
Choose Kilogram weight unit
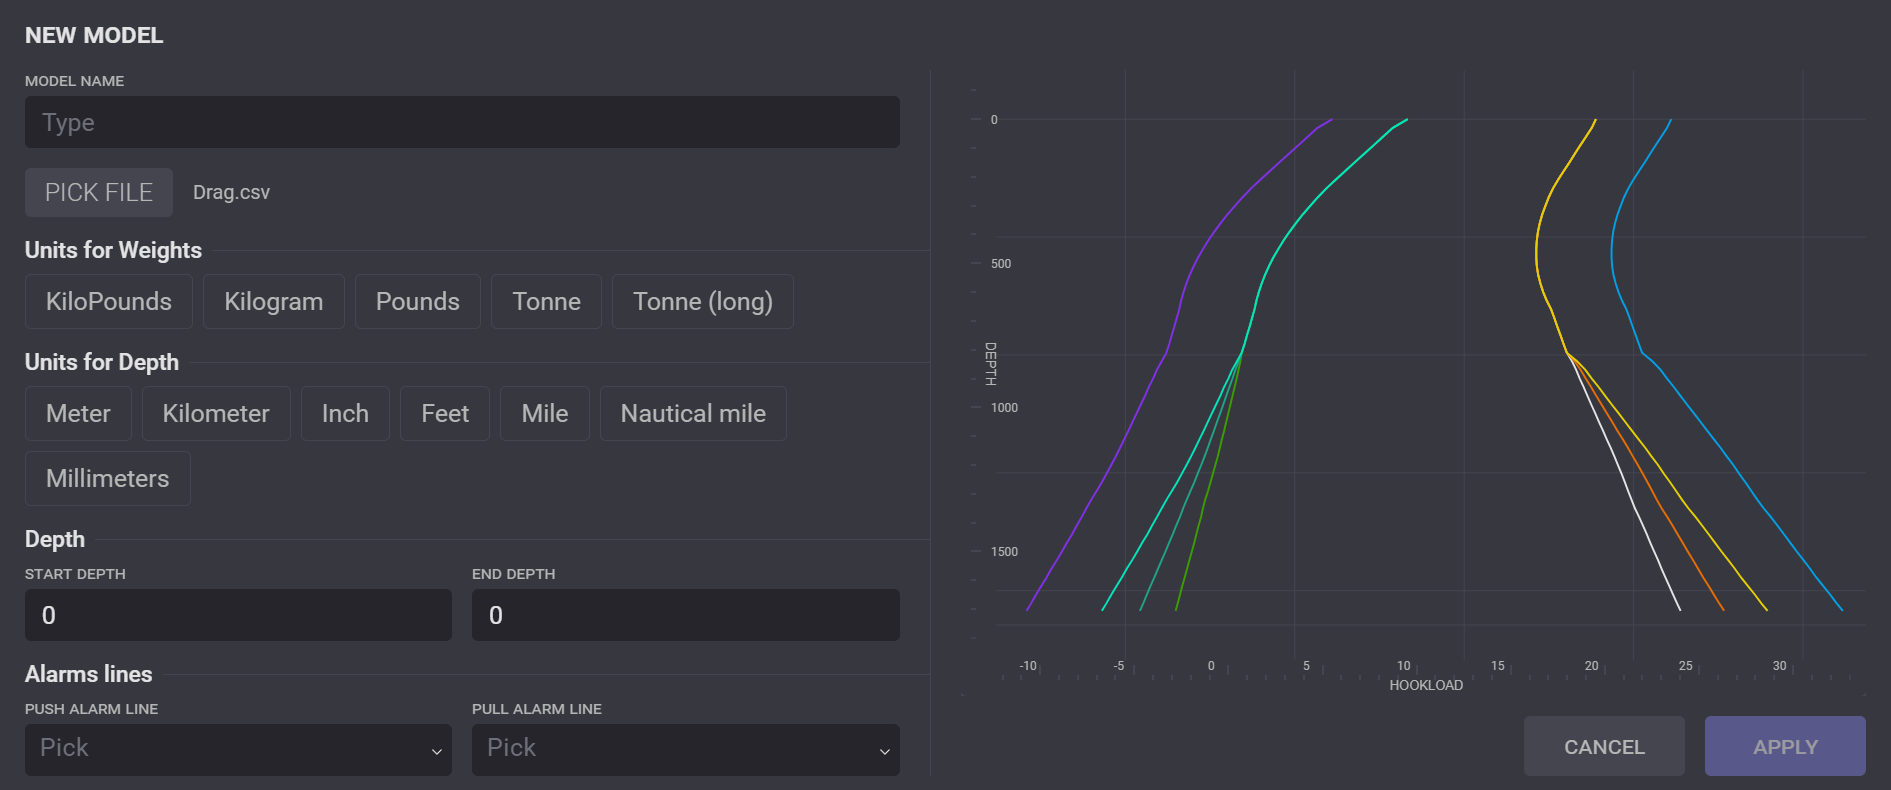273,302
